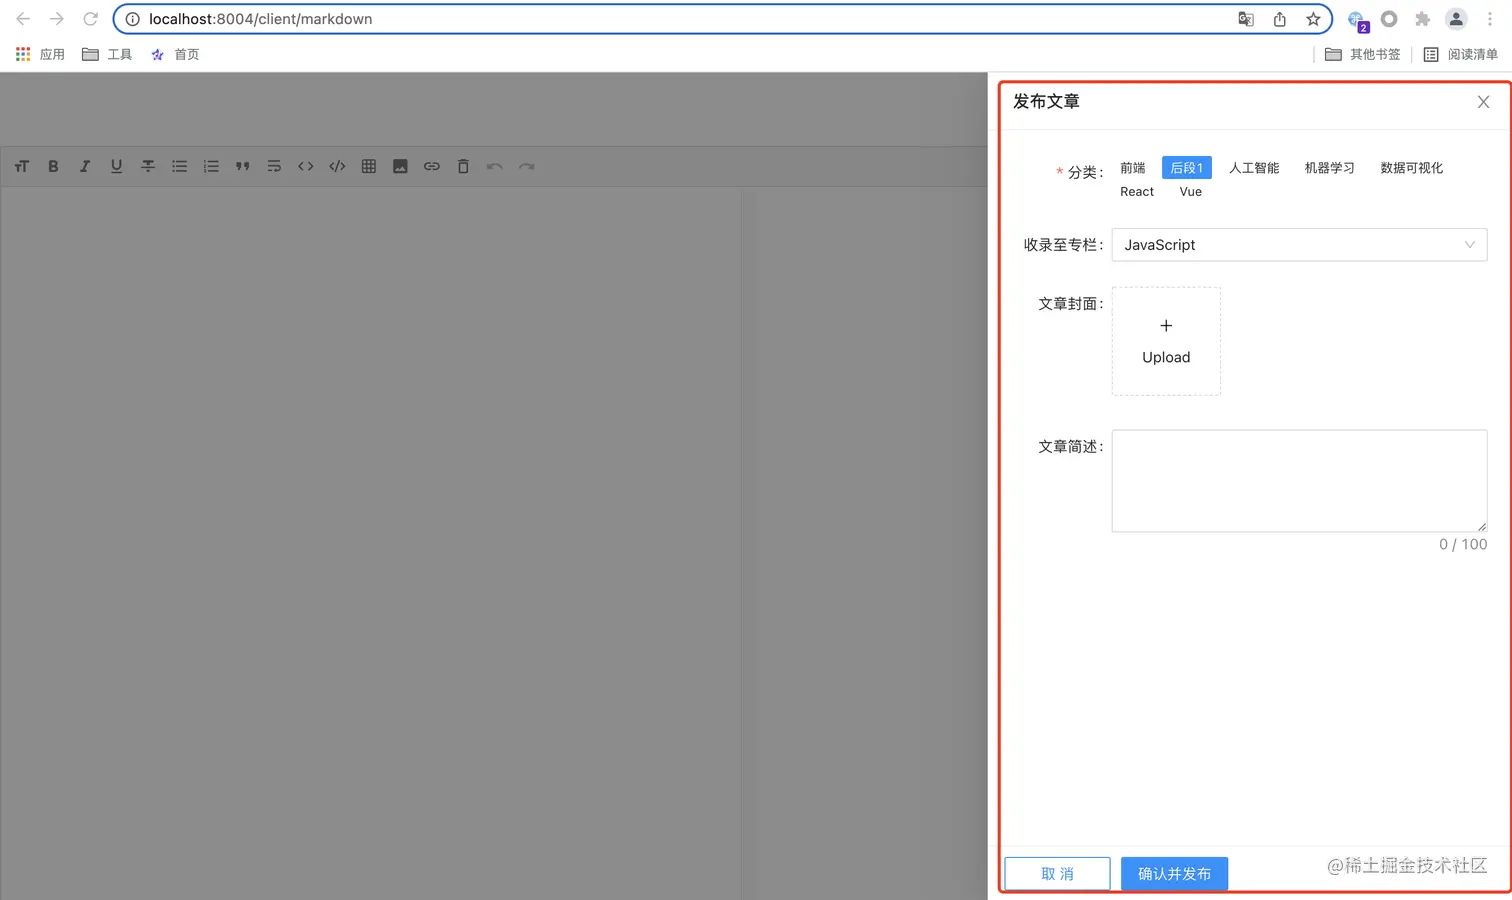Insert inline code with the angle brackets icon
The image size is (1512, 900).
click(306, 166)
